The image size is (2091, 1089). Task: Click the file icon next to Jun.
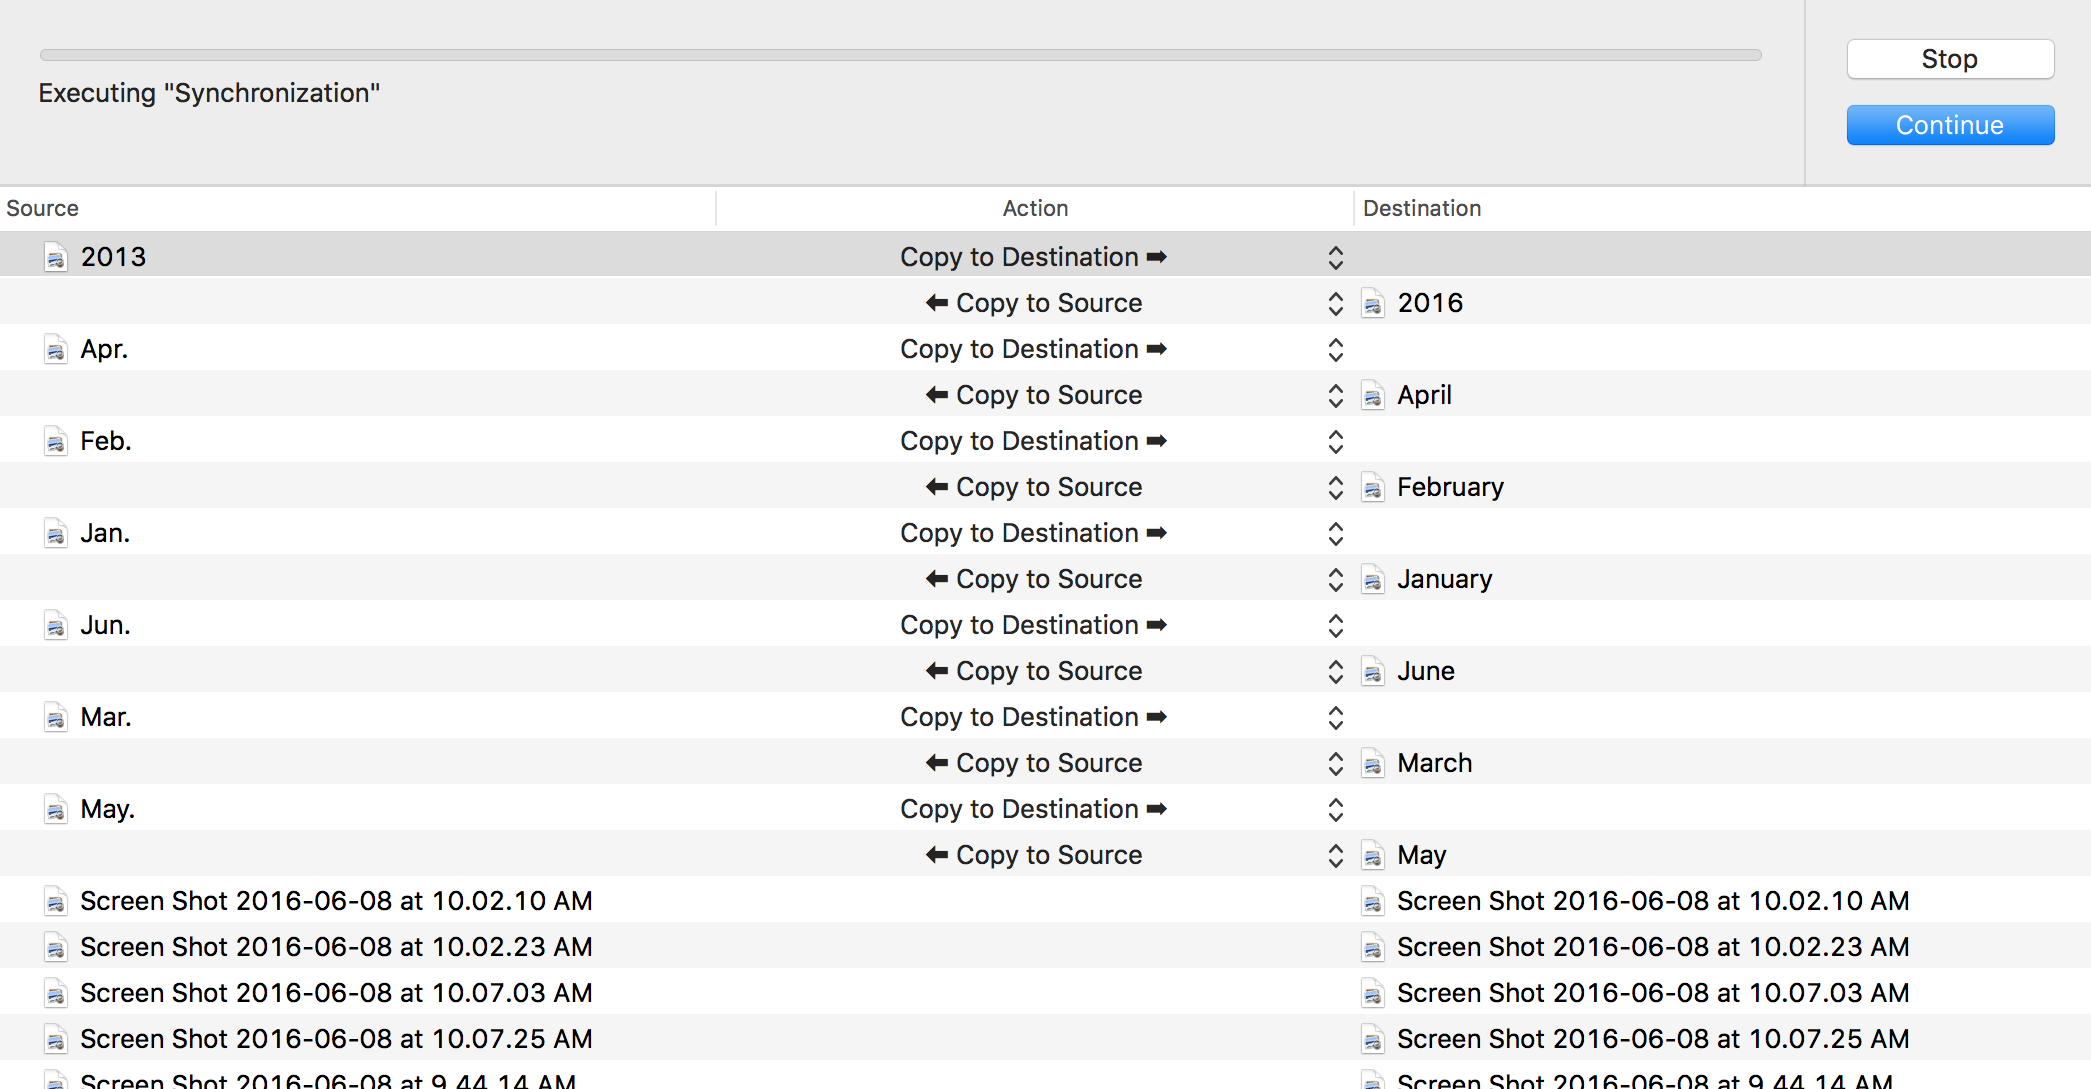[x=56, y=625]
